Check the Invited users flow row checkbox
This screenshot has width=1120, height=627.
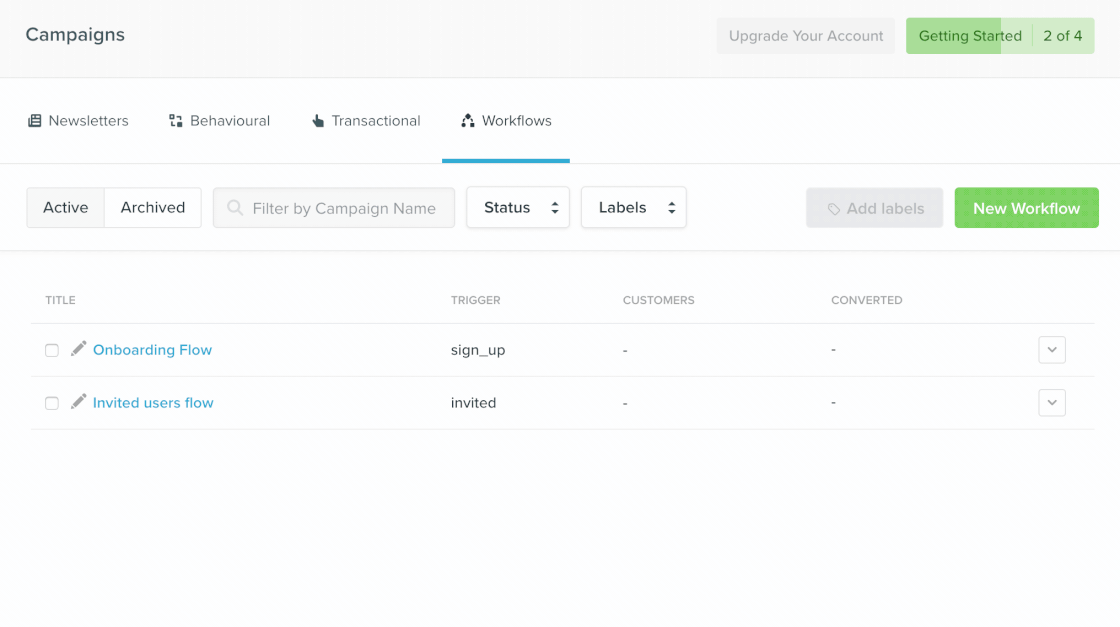pos(51,402)
